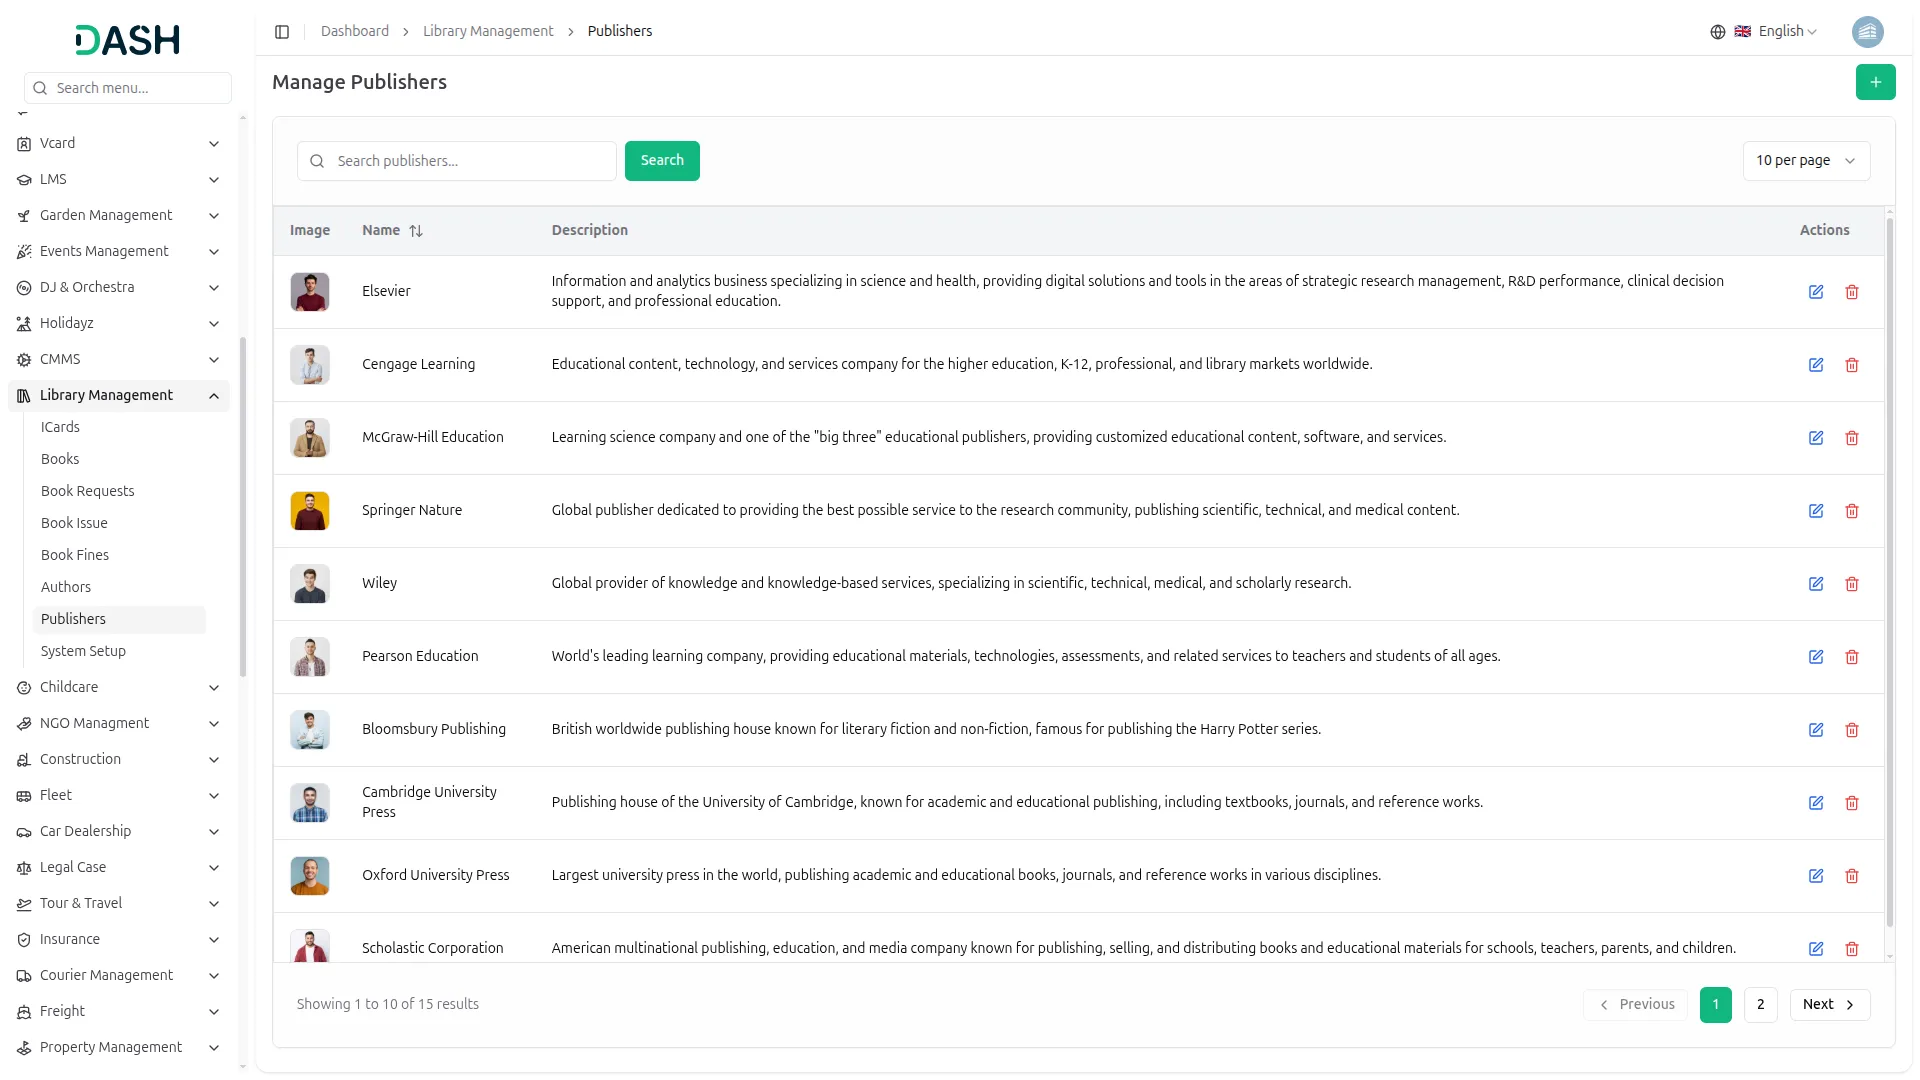Screen dimensions: 1920x1080
Task: Go to pagination page 2
Action: (x=1760, y=1005)
